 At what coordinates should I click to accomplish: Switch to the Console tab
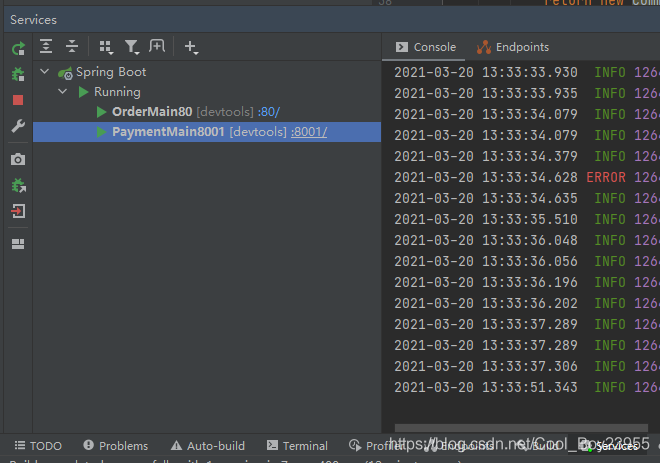(x=426, y=47)
